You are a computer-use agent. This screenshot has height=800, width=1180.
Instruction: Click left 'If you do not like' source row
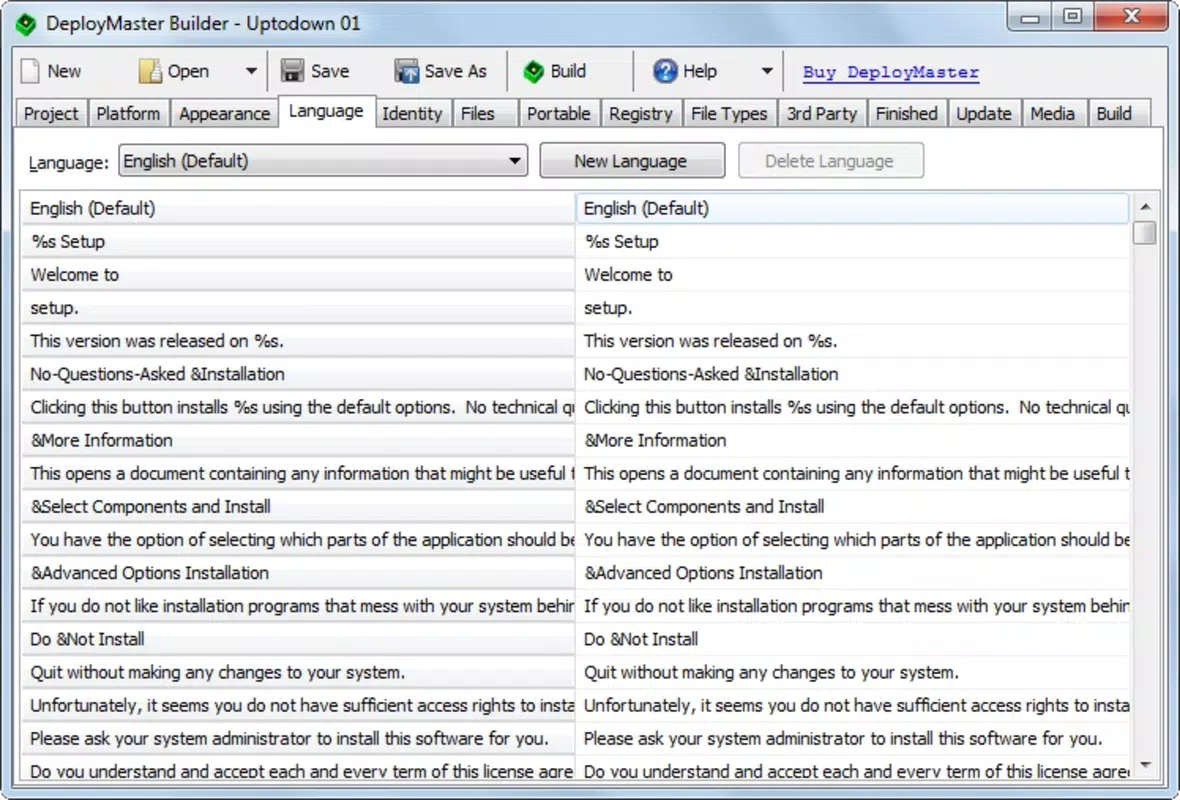pos(298,606)
